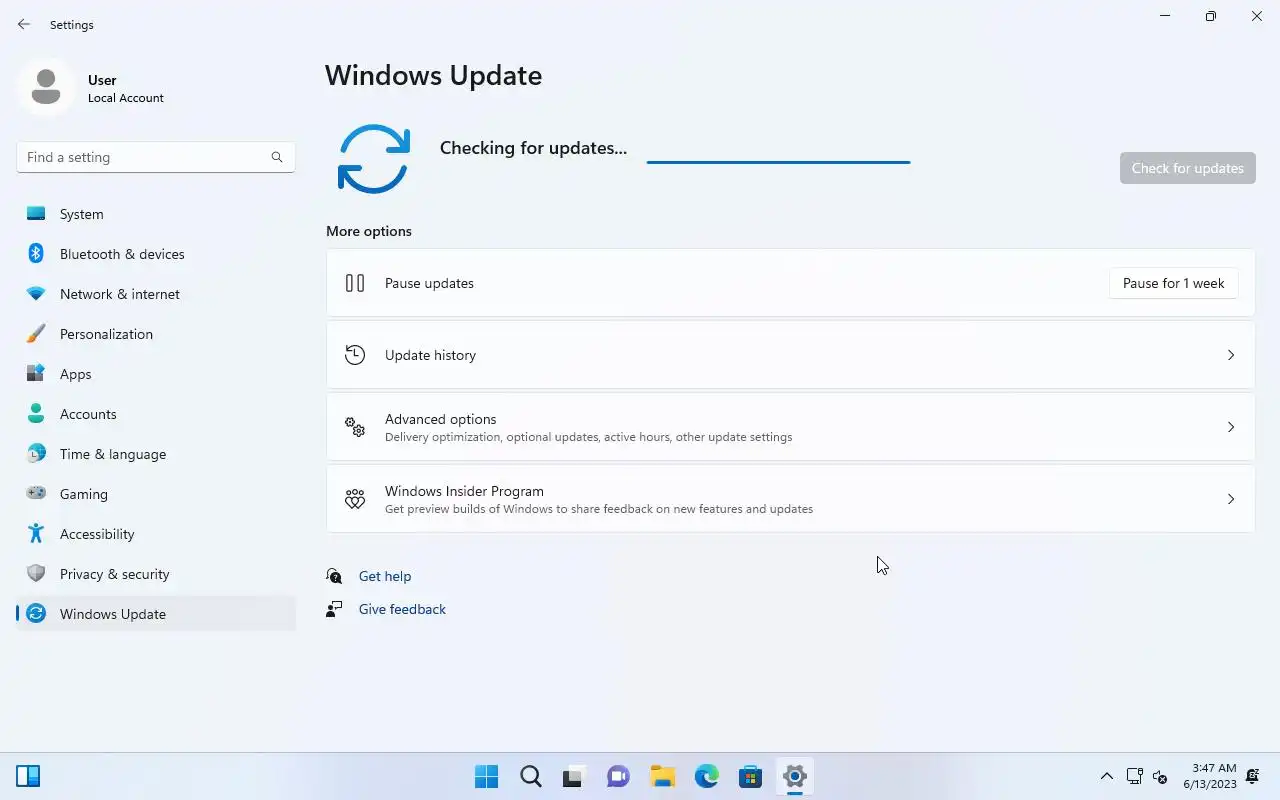Click the Windows Insider Program title

click(464, 491)
